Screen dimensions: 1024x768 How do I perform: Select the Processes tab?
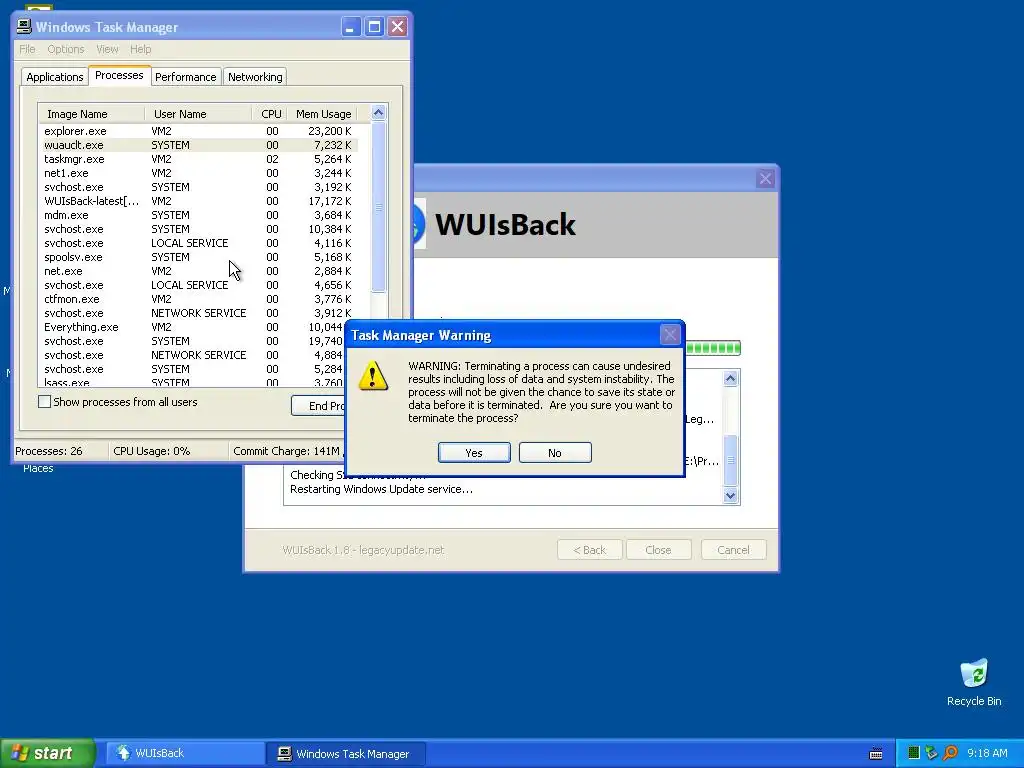120,75
